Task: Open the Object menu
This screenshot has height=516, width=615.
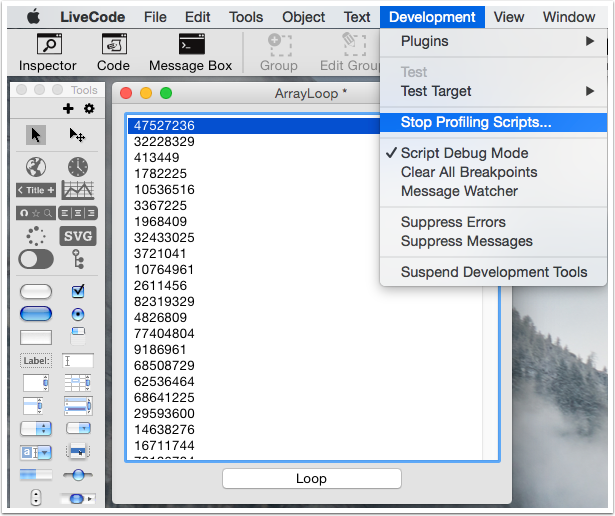Action: (304, 17)
